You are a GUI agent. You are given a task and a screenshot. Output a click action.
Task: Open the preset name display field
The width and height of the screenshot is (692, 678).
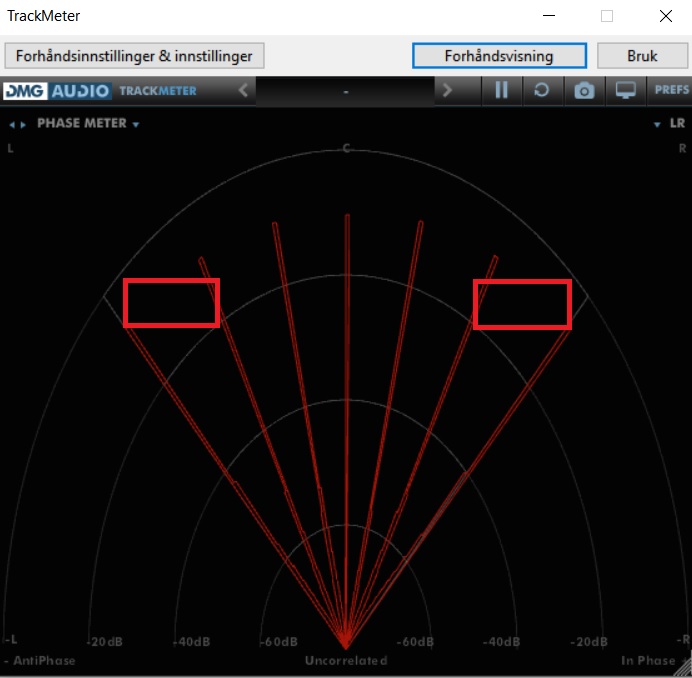[x=345, y=90]
